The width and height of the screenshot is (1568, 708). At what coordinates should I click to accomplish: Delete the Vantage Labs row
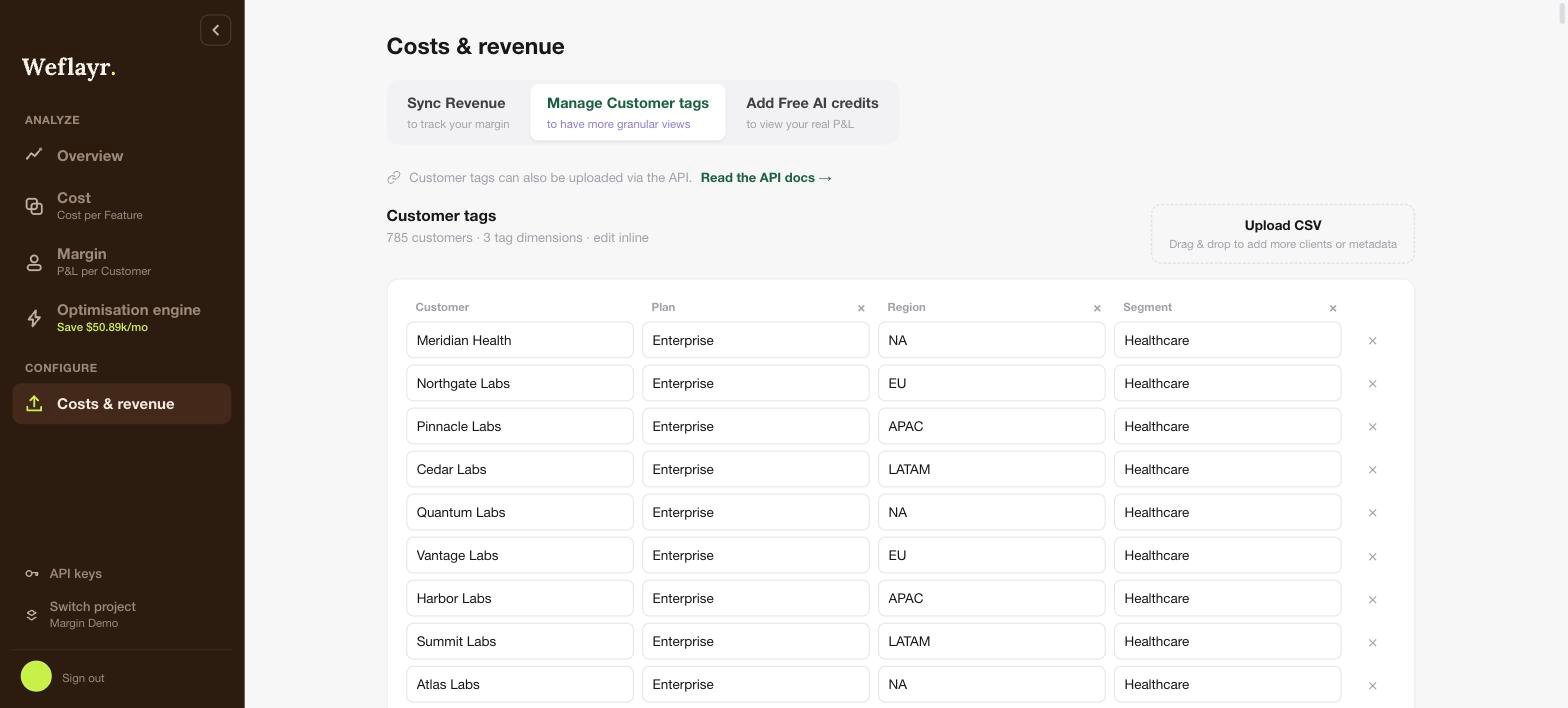1372,556
